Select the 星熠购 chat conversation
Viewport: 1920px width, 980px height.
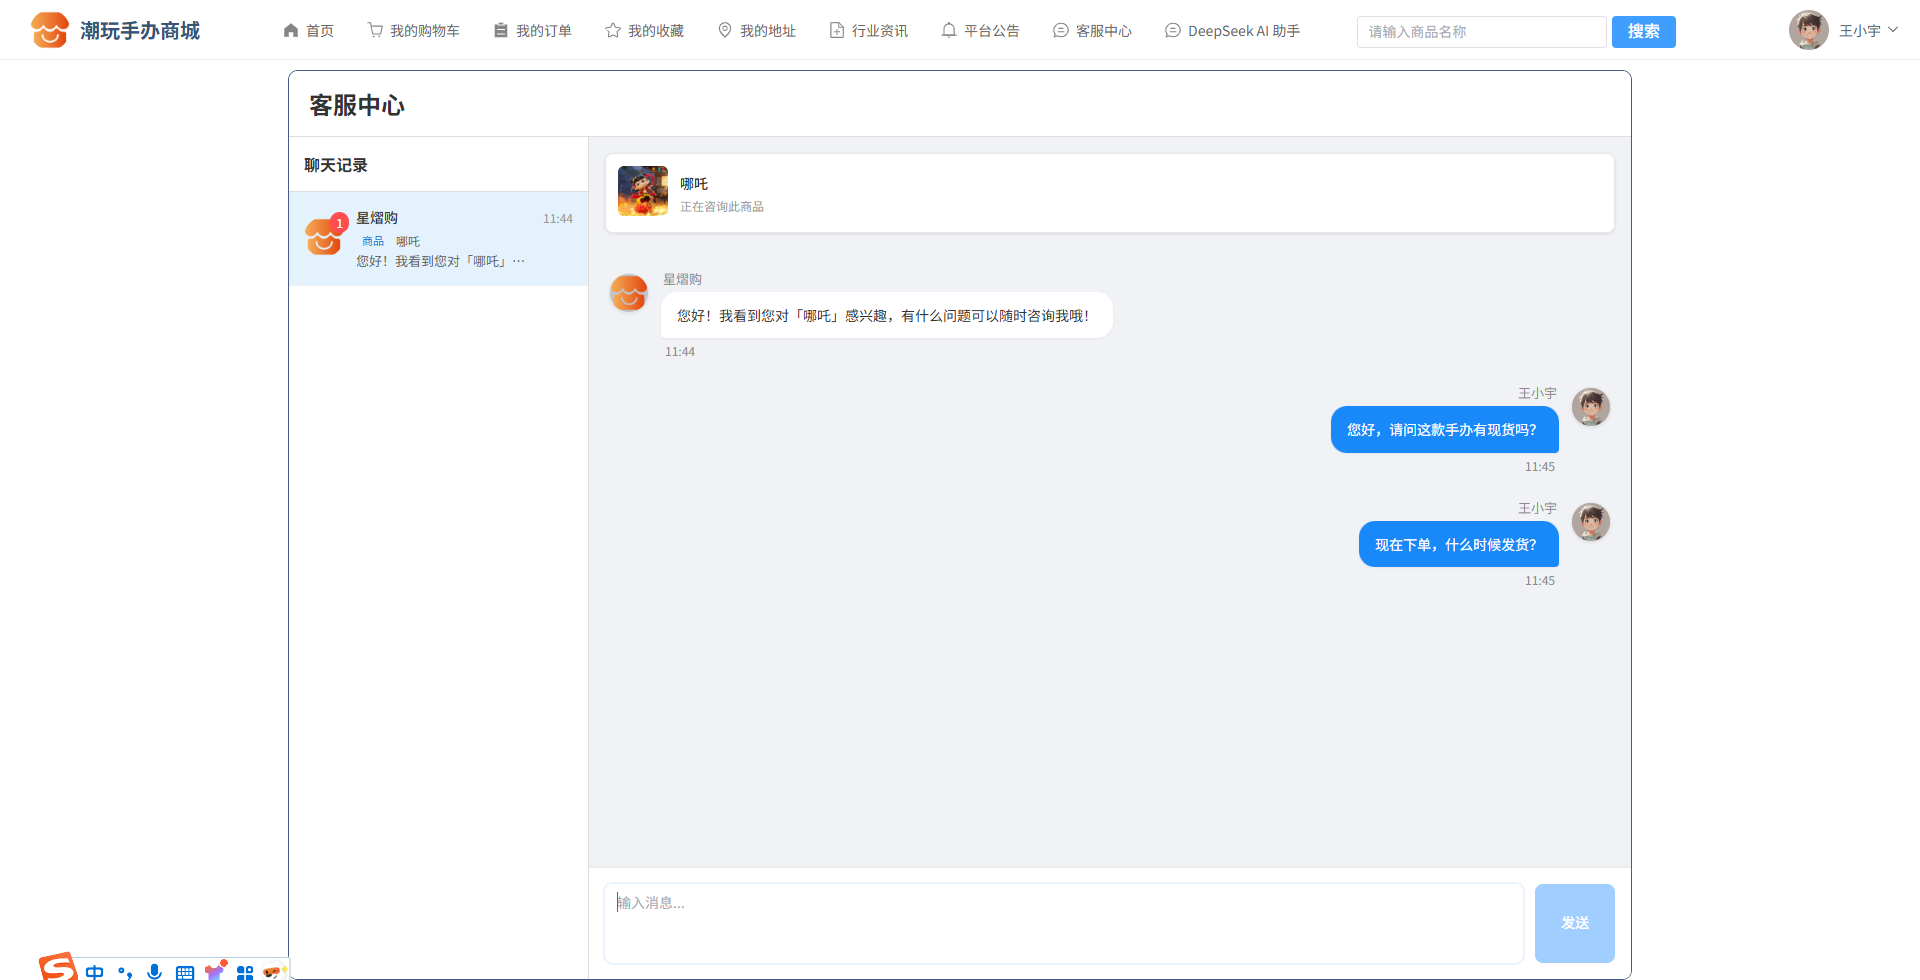coord(438,239)
